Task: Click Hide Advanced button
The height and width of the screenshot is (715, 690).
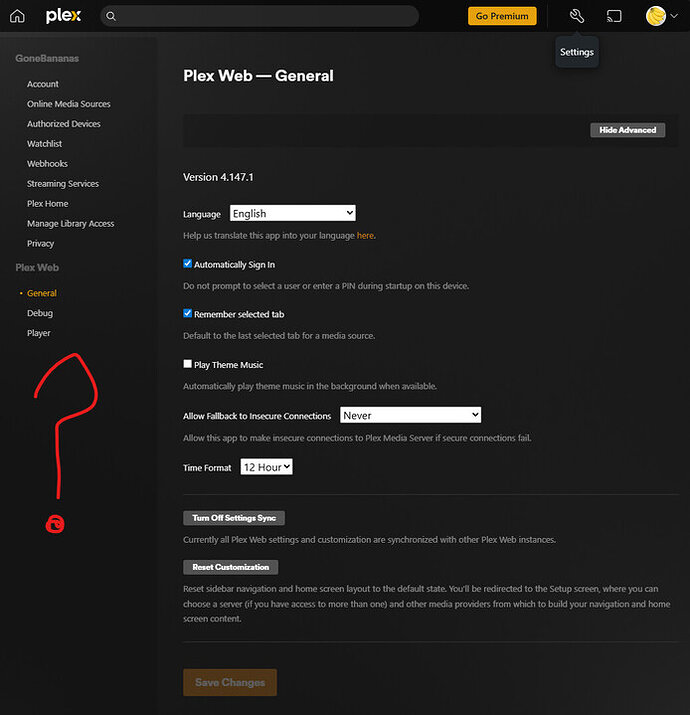Action: (628, 130)
